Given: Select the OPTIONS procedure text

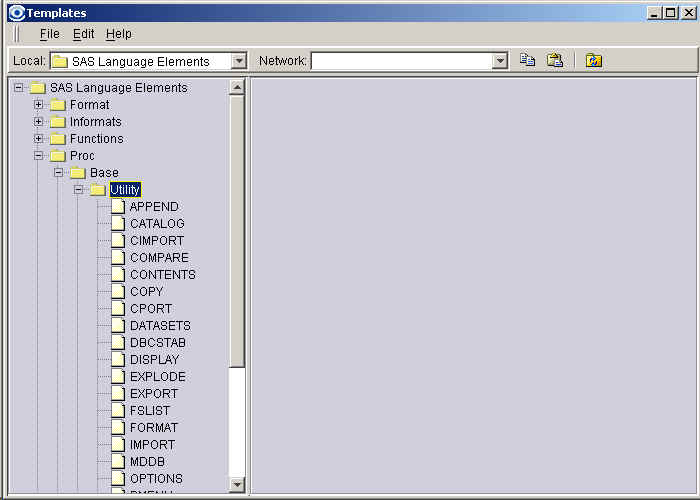Looking at the screenshot, I should pos(156,479).
